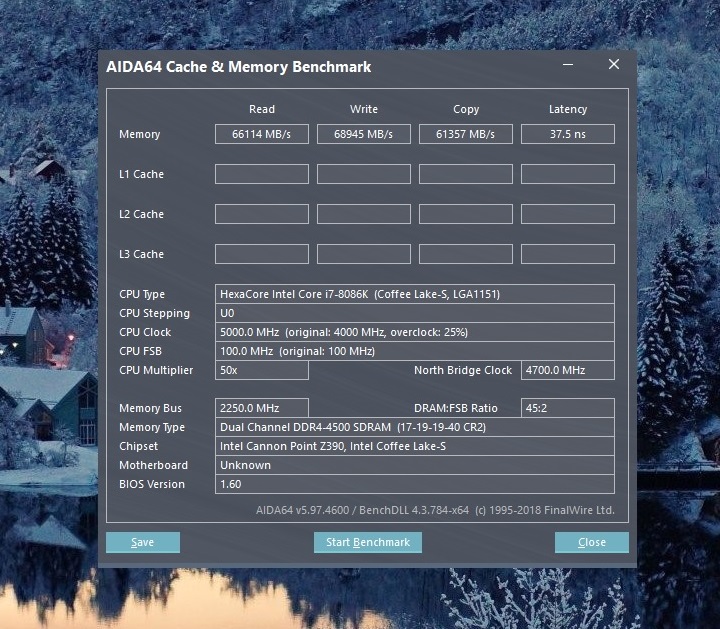This screenshot has width=720, height=629.
Task: Click the CPU FSB value 100.0 MHz
Action: (415, 351)
